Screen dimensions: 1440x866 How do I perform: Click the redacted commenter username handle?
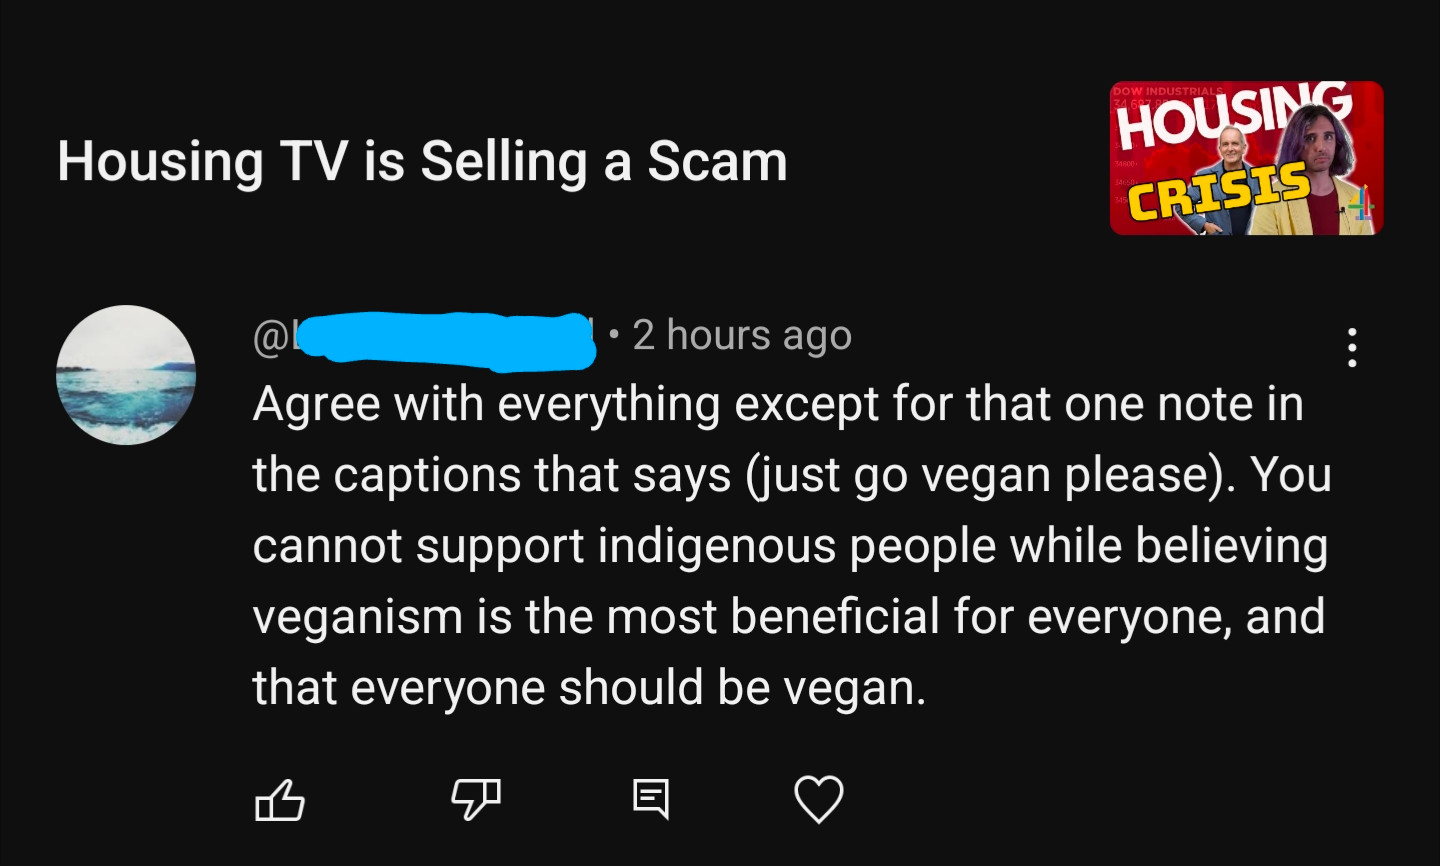click(x=424, y=337)
